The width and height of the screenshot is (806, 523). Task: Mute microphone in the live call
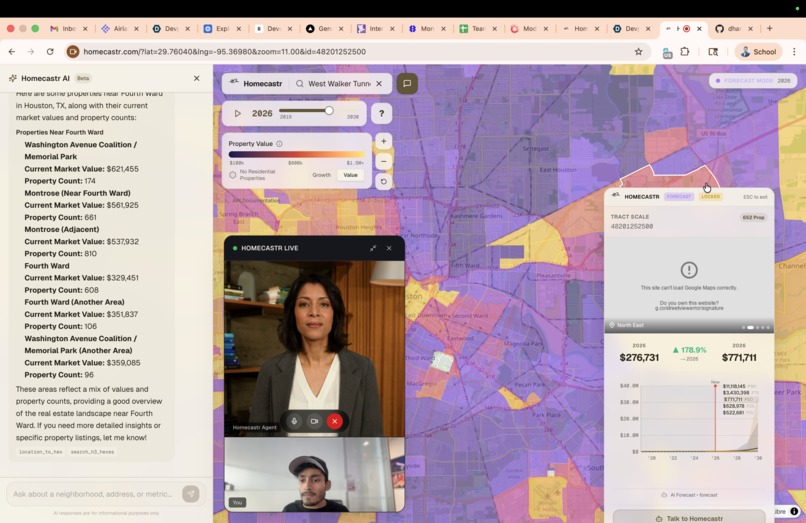point(294,421)
